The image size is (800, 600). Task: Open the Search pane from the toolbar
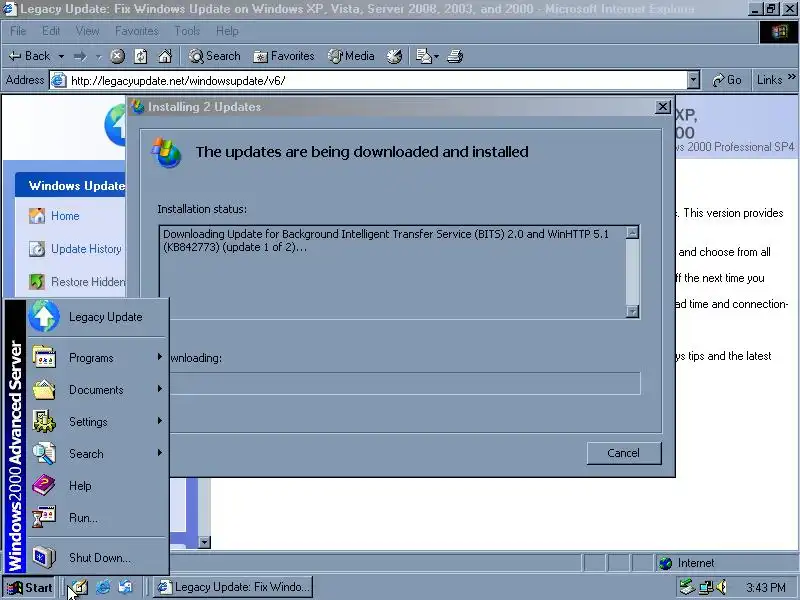coord(214,56)
